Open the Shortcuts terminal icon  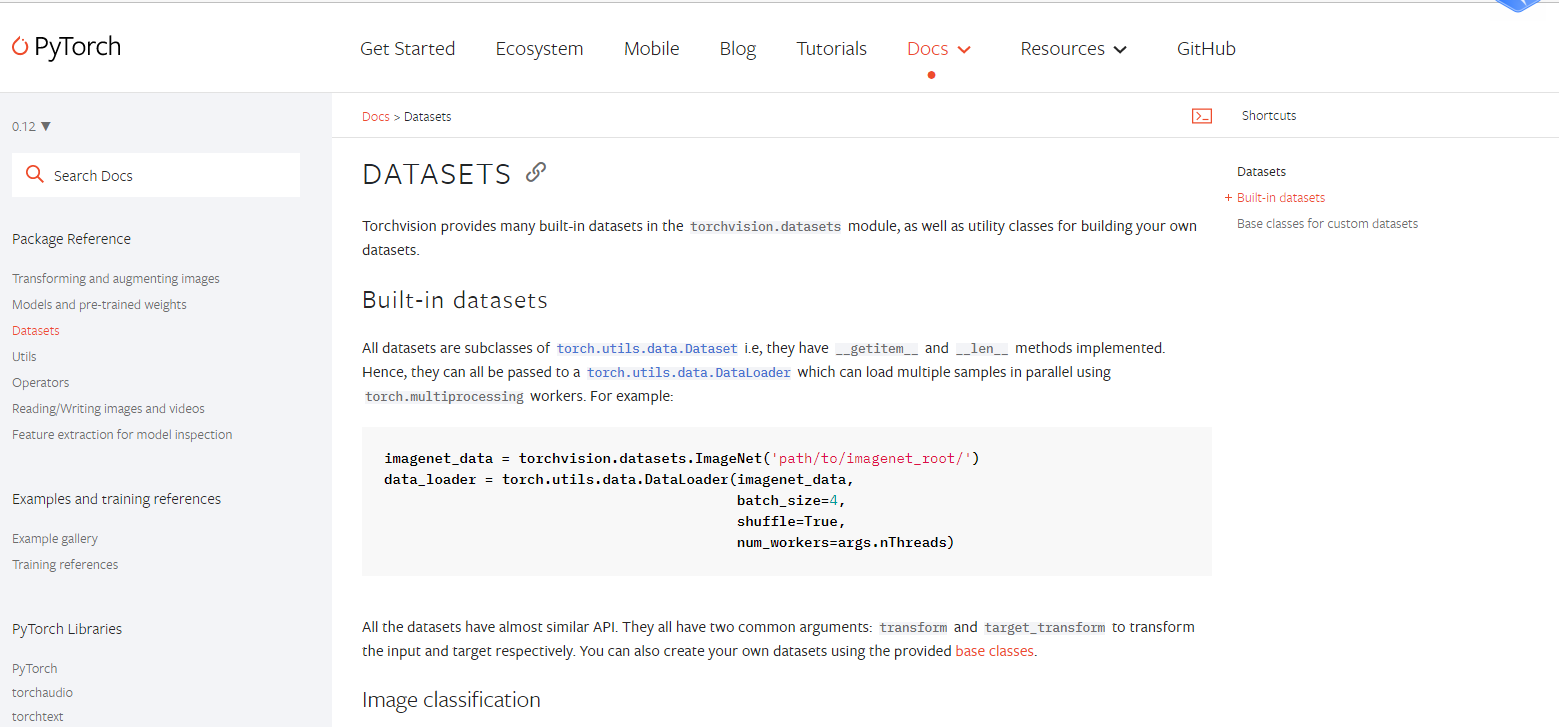click(x=1201, y=116)
